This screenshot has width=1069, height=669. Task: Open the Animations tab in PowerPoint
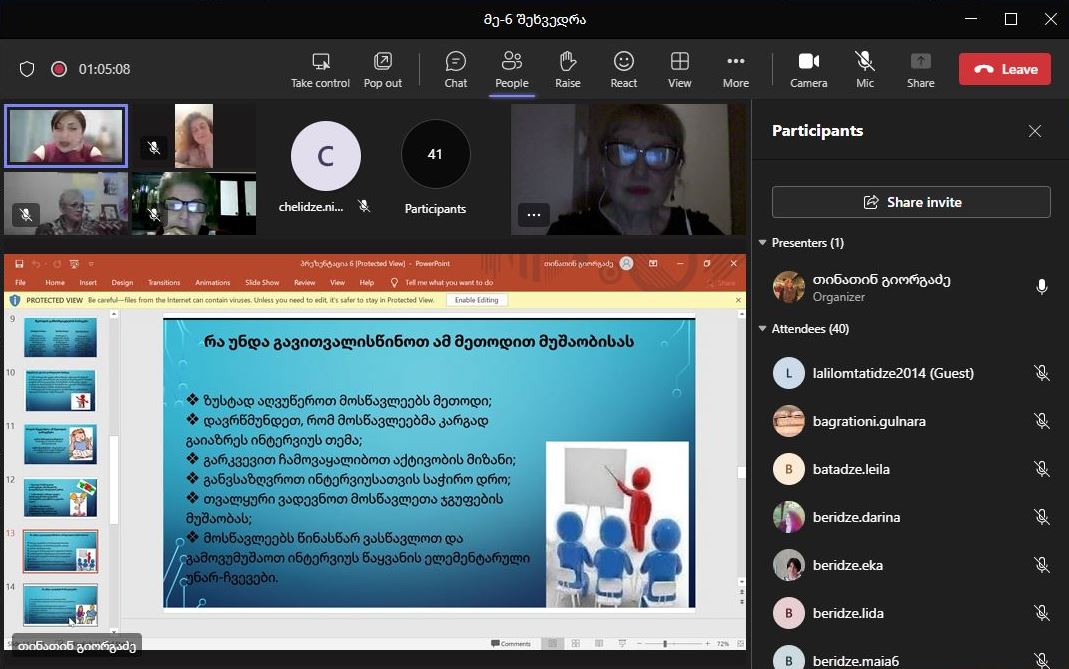(213, 282)
